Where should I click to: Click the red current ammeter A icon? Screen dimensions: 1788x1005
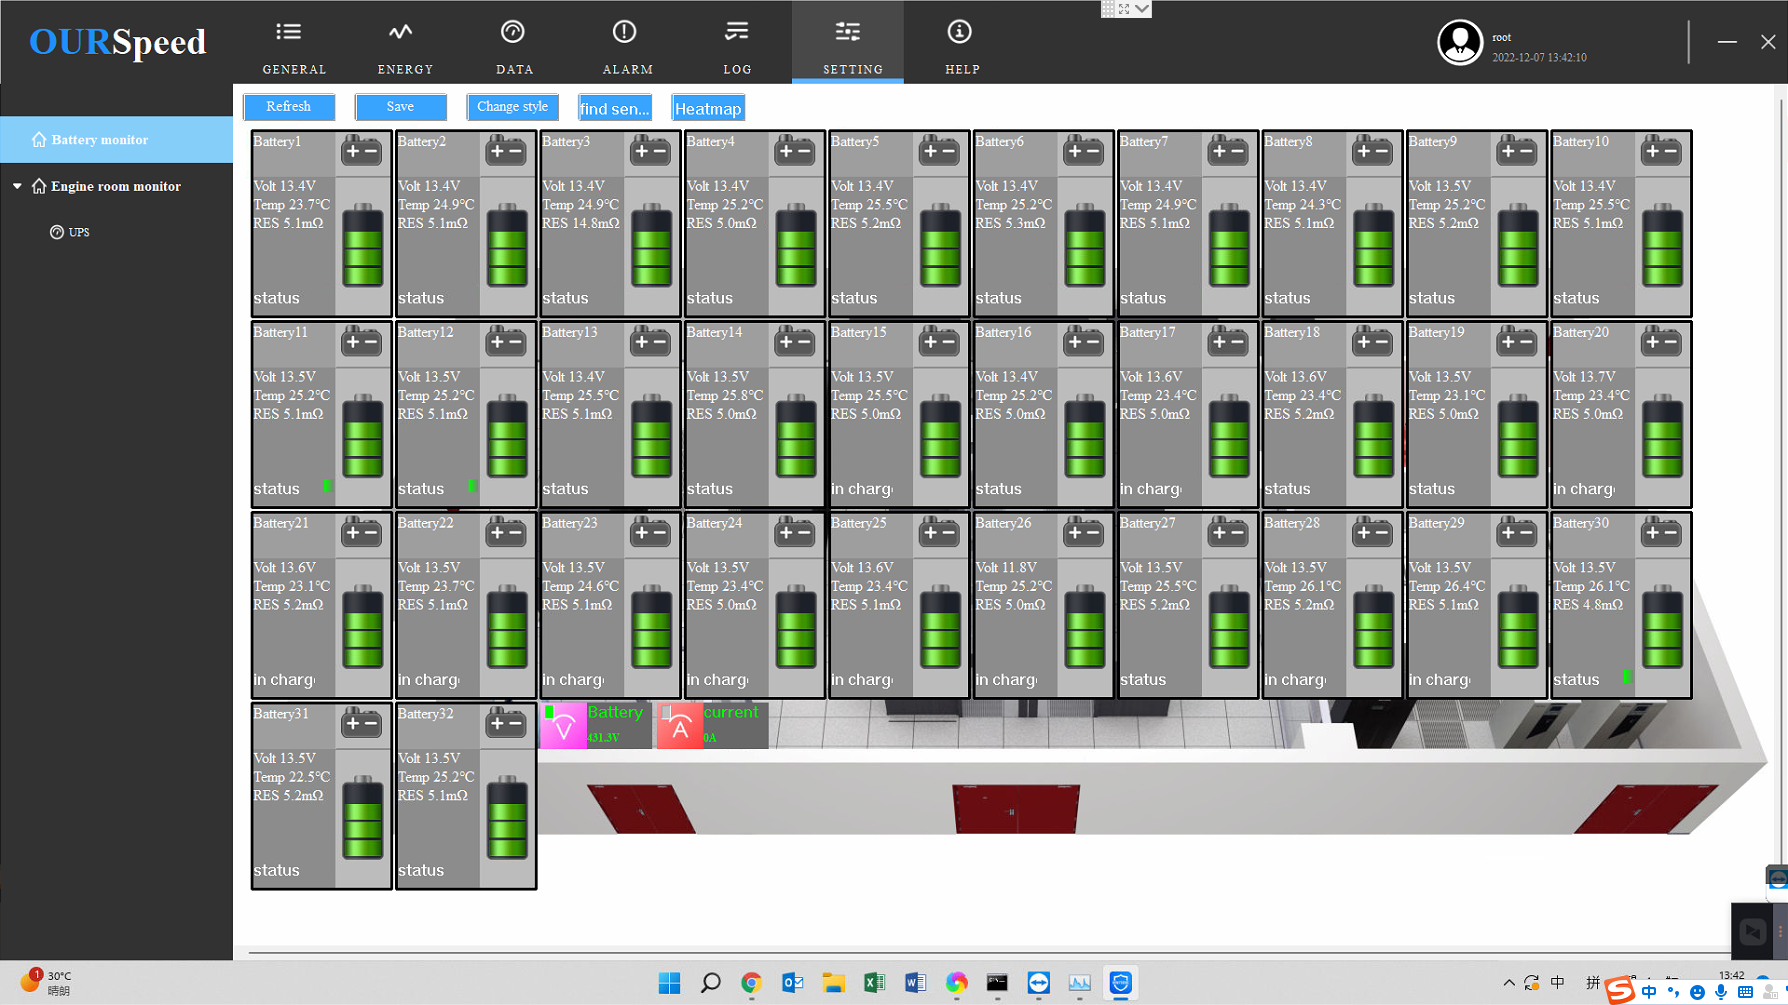pyautogui.click(x=680, y=726)
